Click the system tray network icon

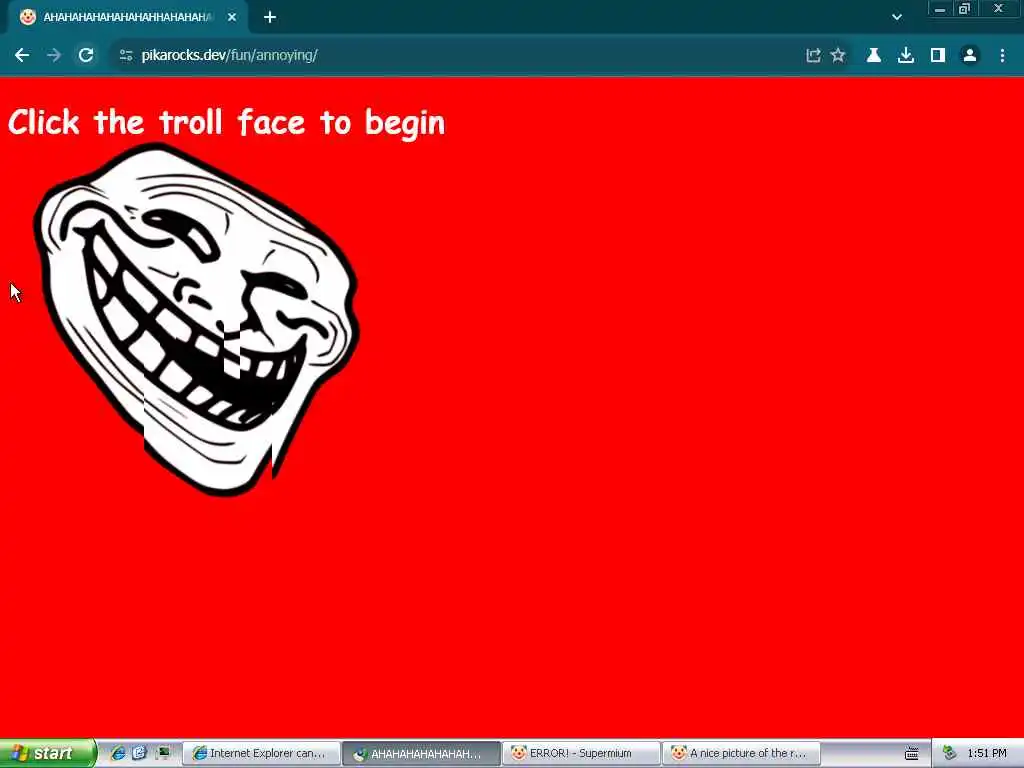click(x=950, y=753)
